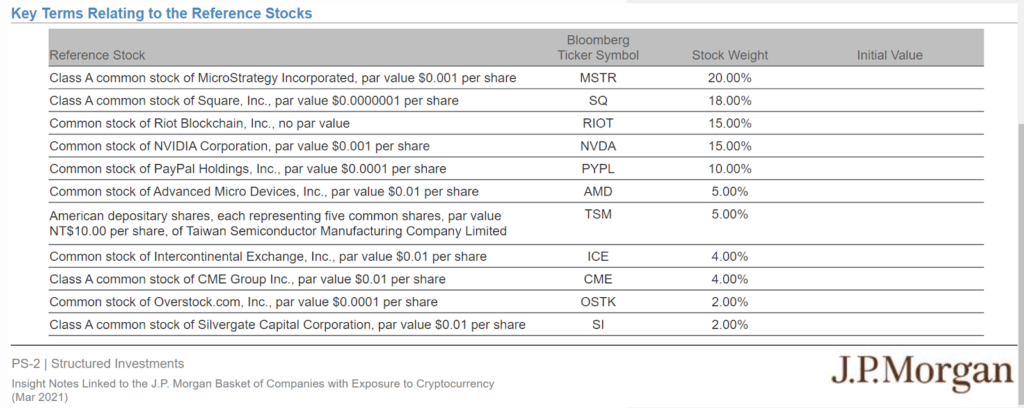This screenshot has width=1024, height=408.
Task: Click the 'Bloomberg Ticker Symbol' column header
Action: (x=597, y=47)
